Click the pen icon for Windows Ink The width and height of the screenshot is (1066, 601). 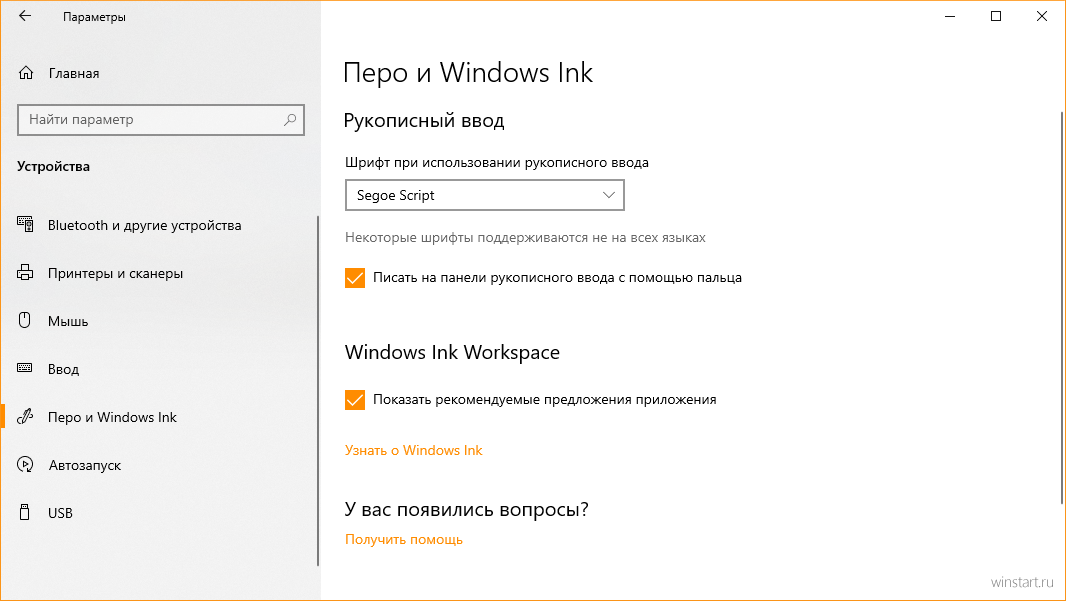coord(25,416)
